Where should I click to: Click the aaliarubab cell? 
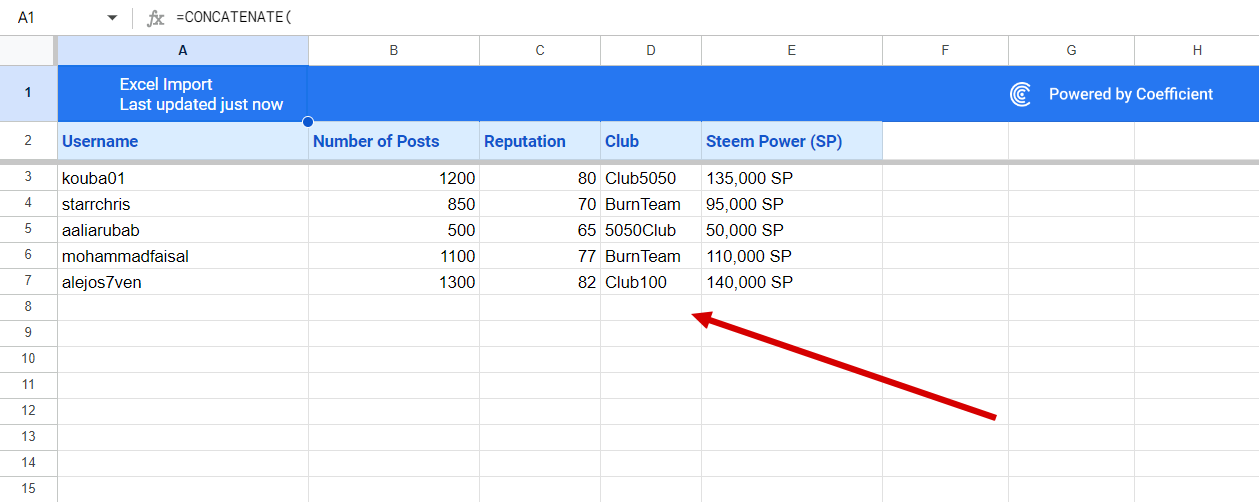click(x=183, y=230)
